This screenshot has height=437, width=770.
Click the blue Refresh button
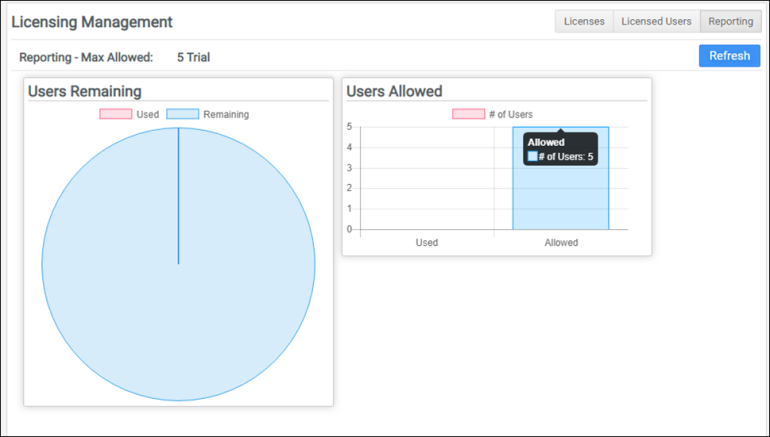pyautogui.click(x=729, y=56)
